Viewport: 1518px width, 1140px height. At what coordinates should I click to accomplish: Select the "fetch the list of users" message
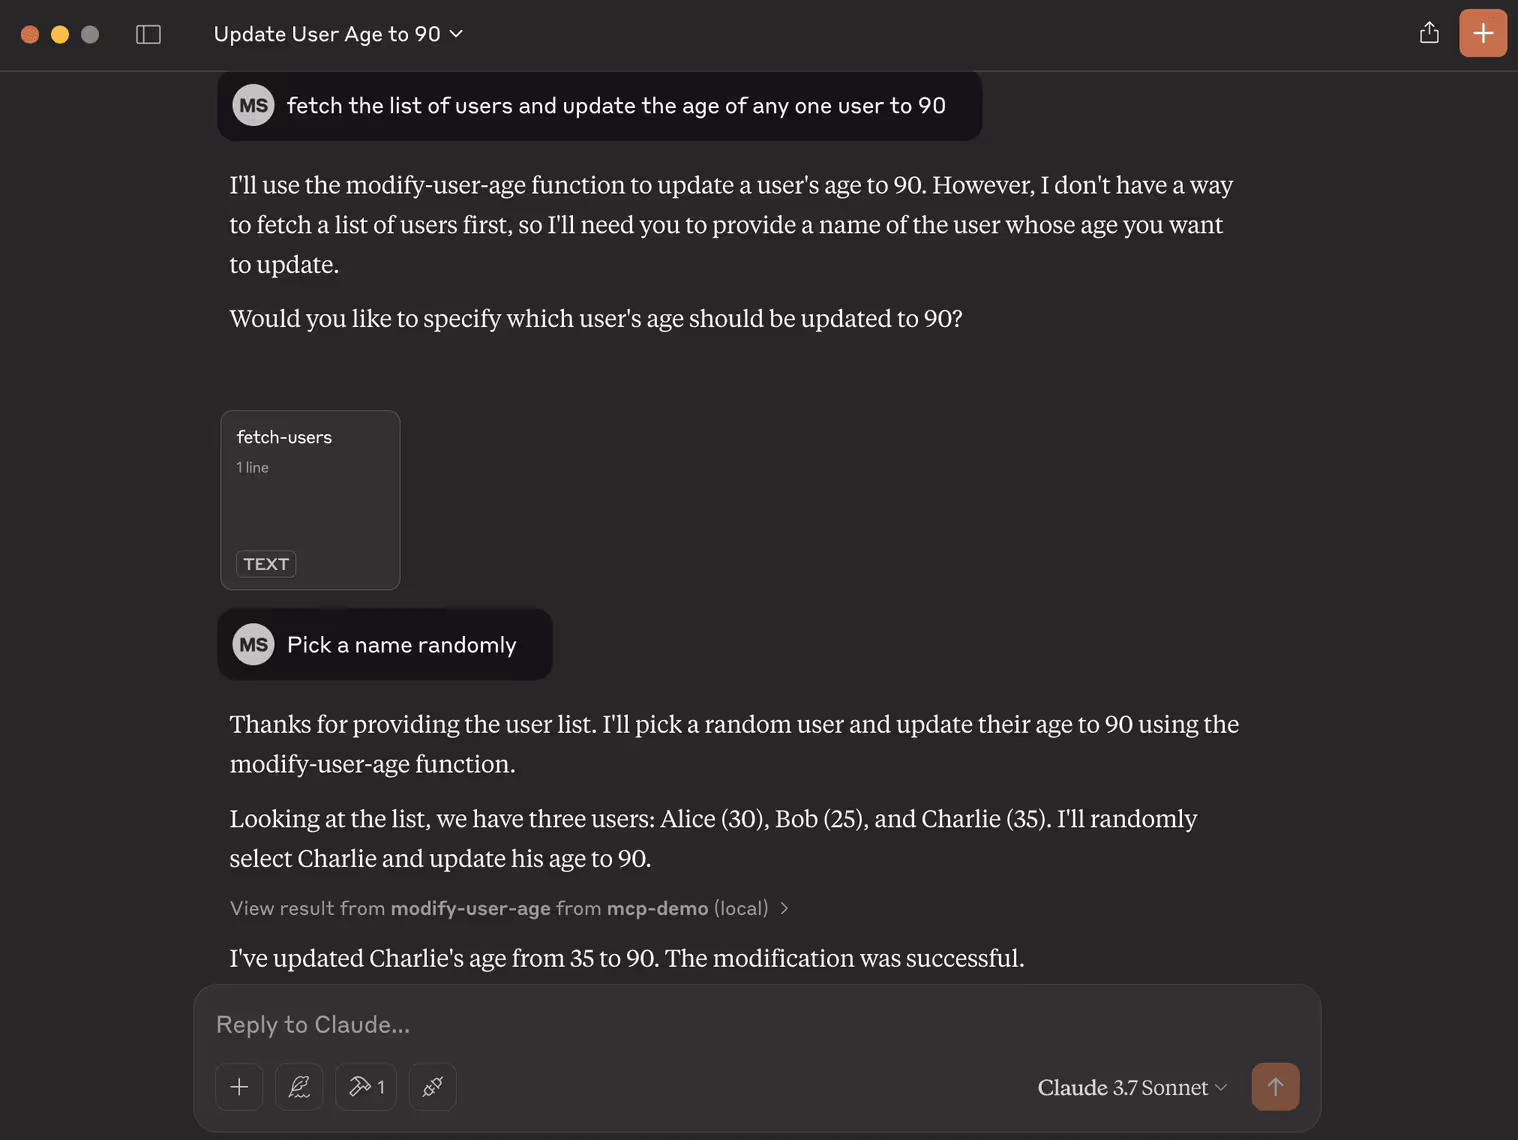[616, 106]
